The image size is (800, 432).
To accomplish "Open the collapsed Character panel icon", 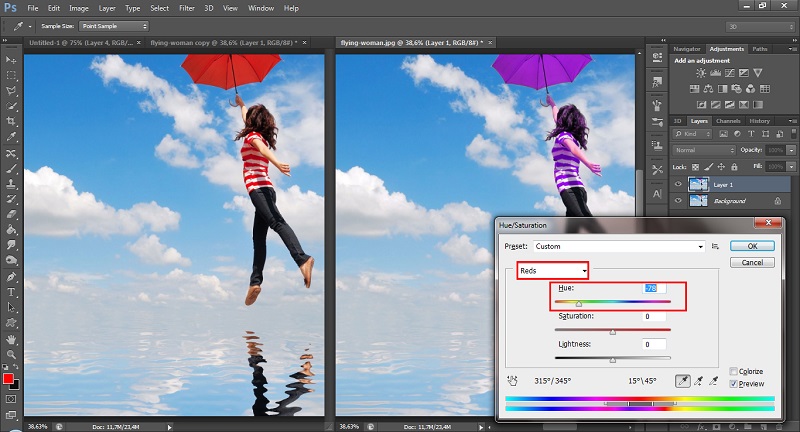I will pos(657,194).
